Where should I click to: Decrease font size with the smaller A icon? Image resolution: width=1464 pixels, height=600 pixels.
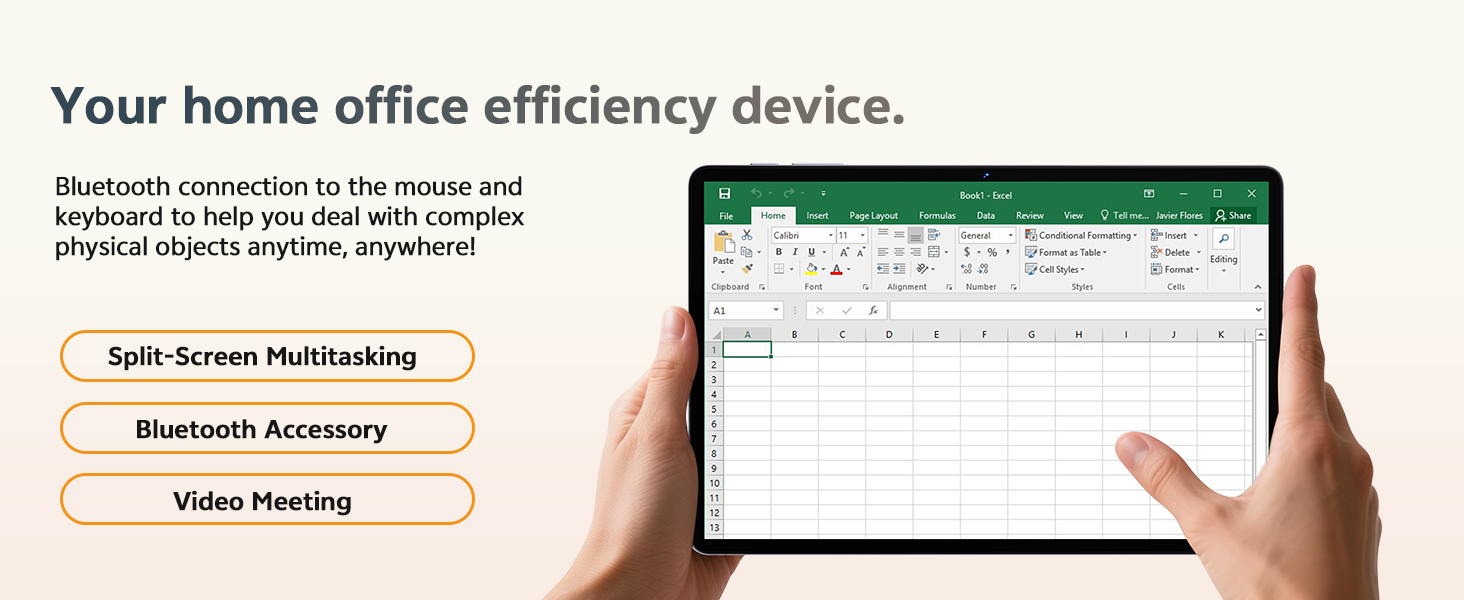point(861,252)
